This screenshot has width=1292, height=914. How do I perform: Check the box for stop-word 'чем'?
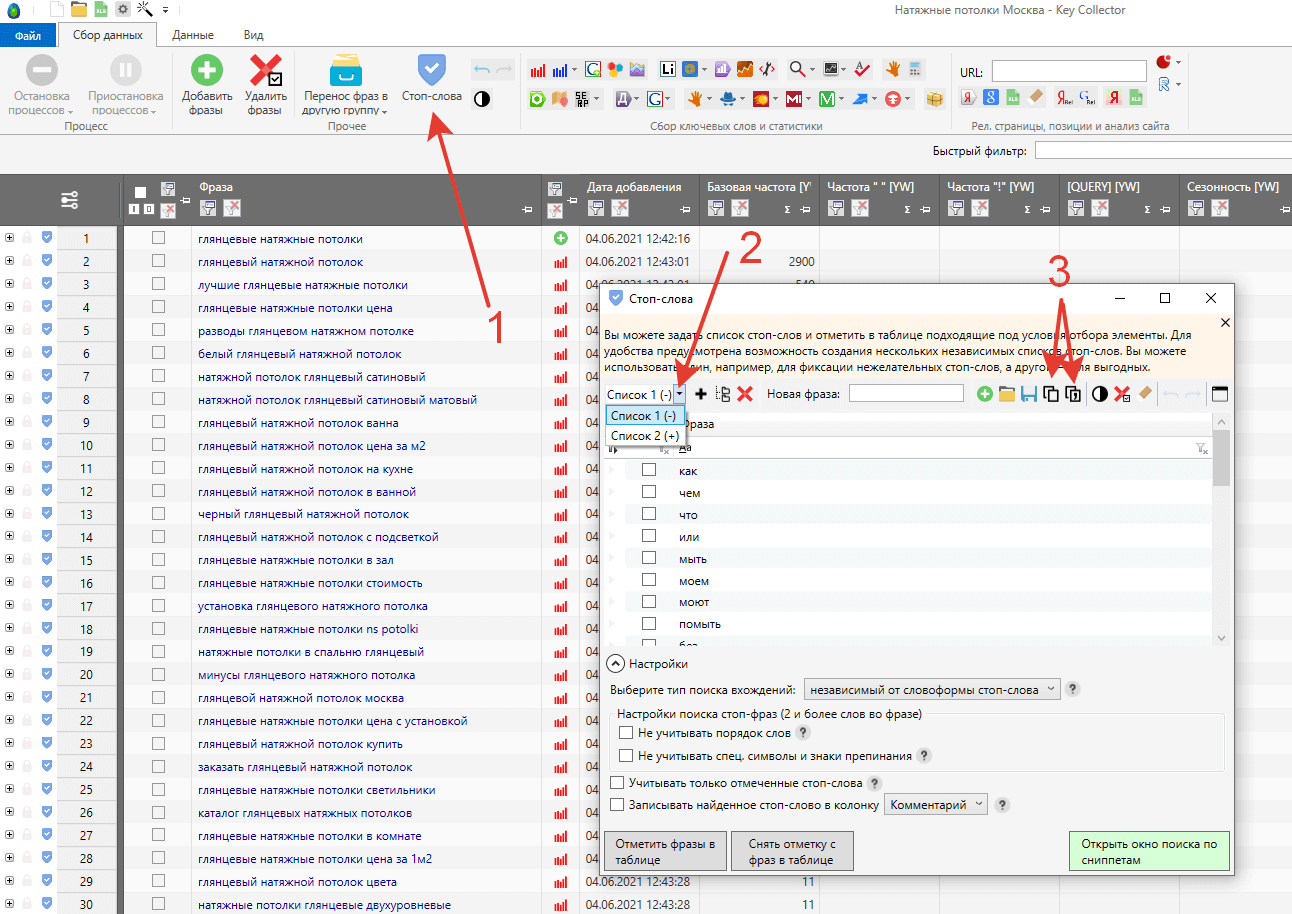coord(649,493)
